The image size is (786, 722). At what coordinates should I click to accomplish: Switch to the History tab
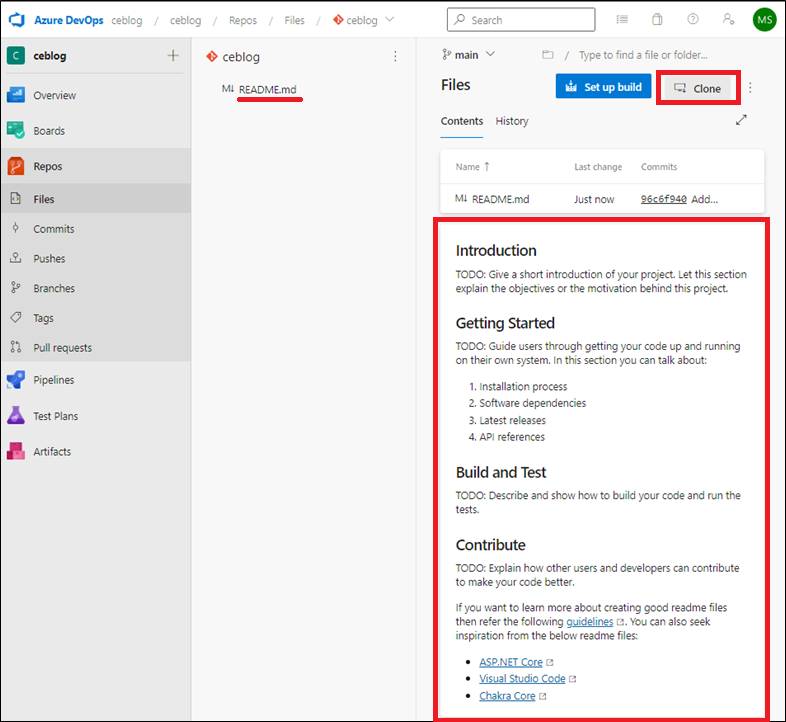tap(512, 121)
